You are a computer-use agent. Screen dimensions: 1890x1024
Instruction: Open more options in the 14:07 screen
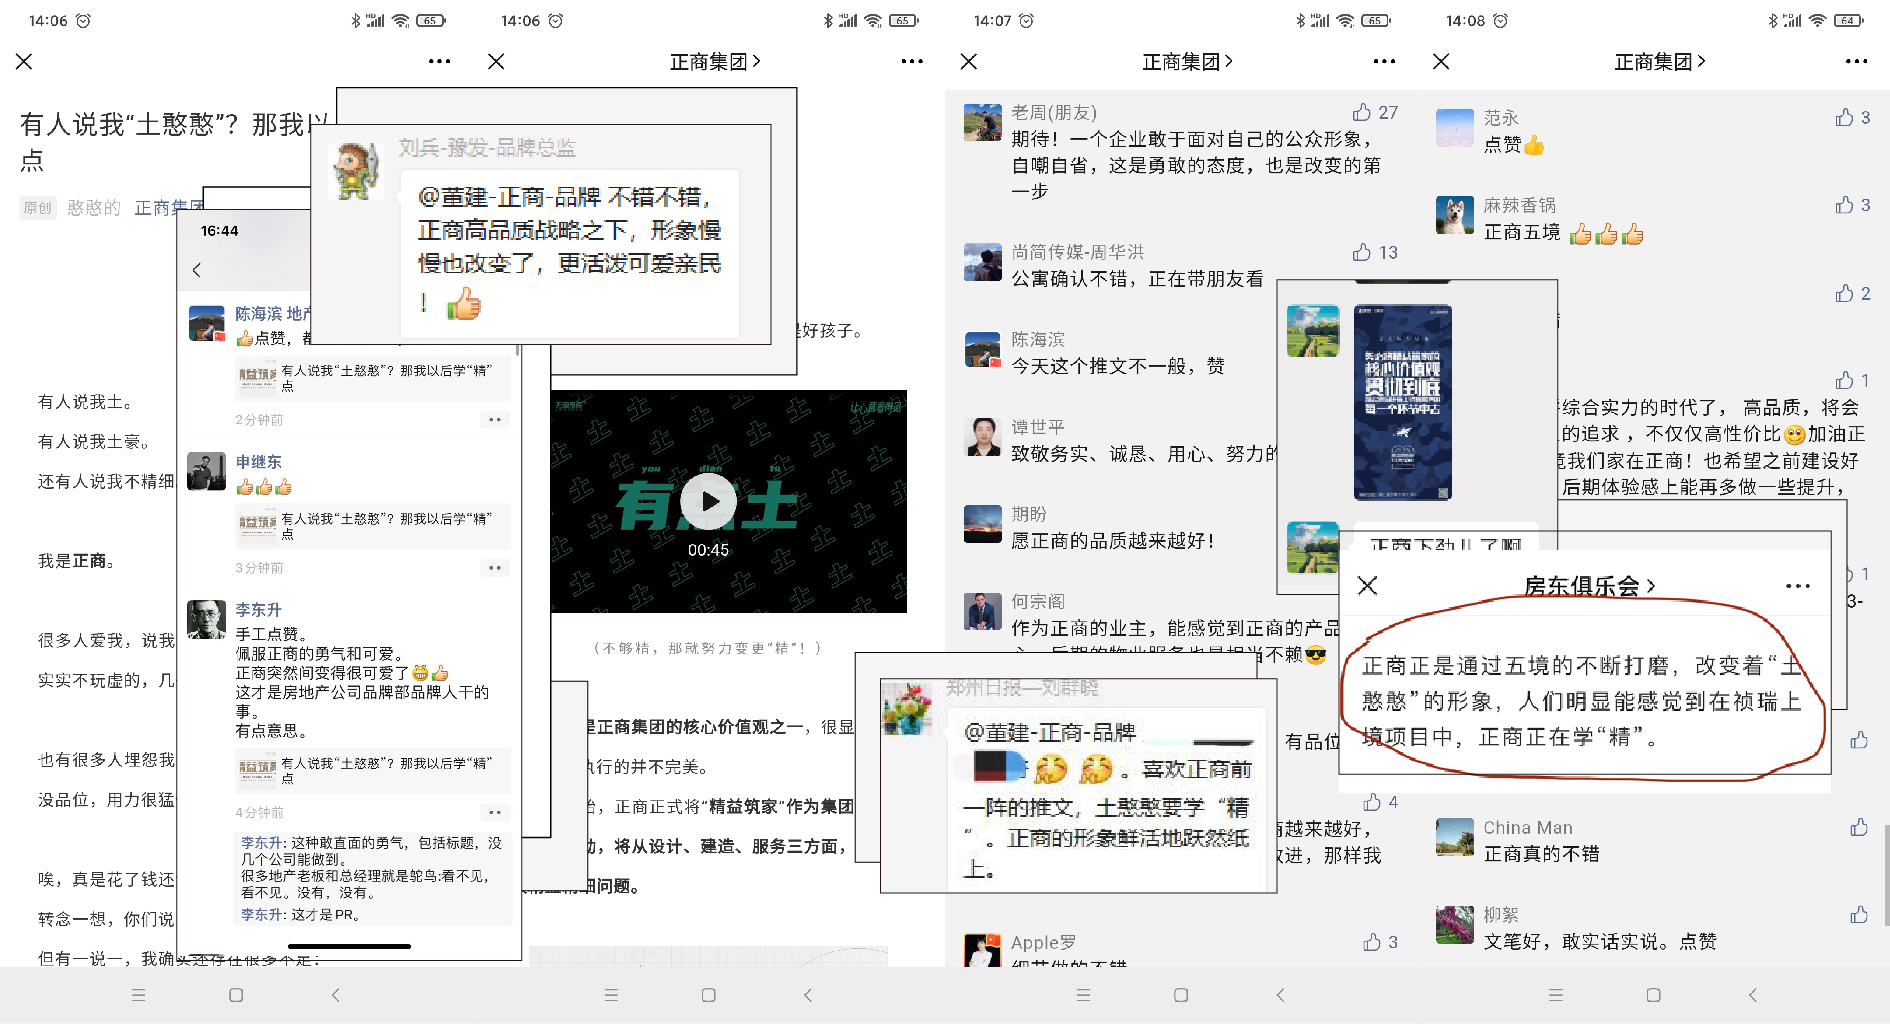[x=1384, y=61]
